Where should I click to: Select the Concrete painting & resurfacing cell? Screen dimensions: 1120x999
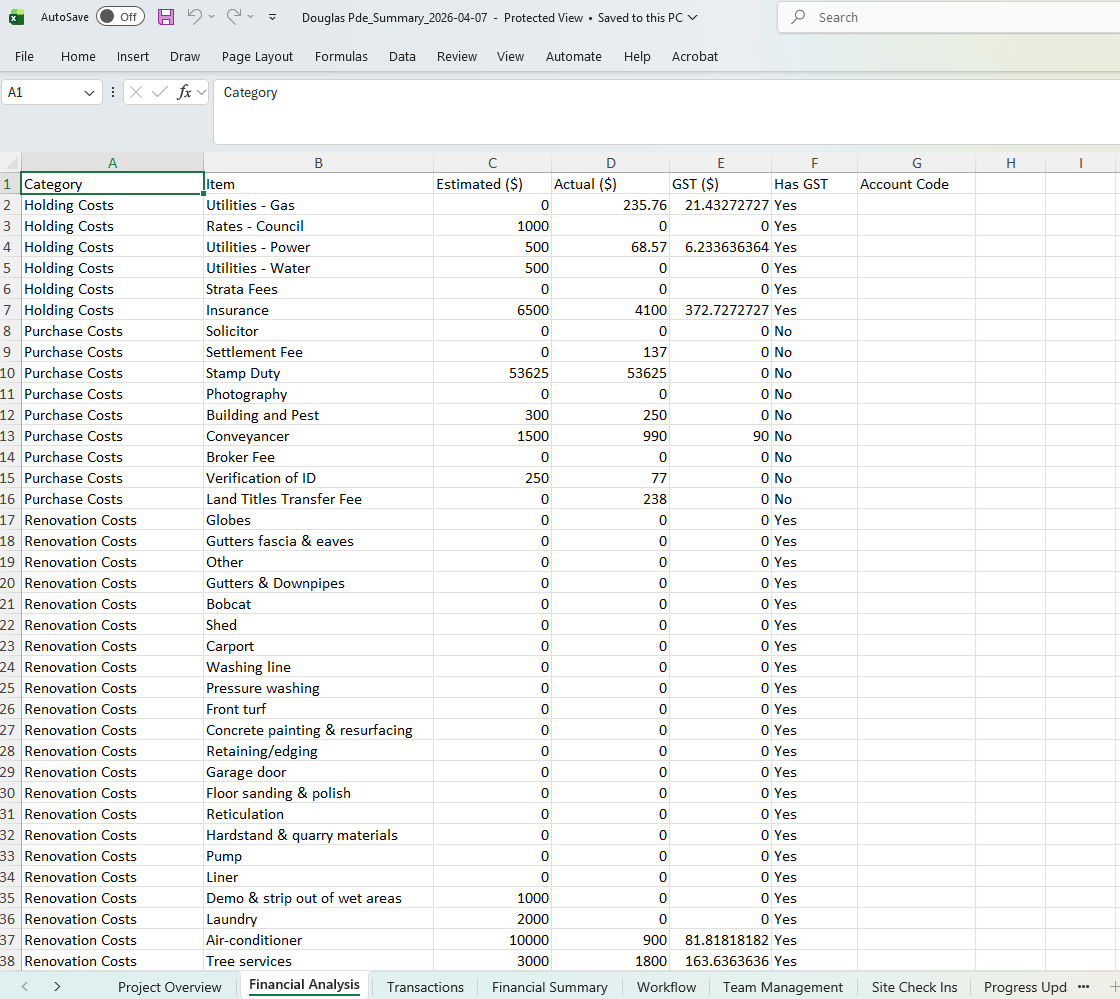click(x=319, y=731)
